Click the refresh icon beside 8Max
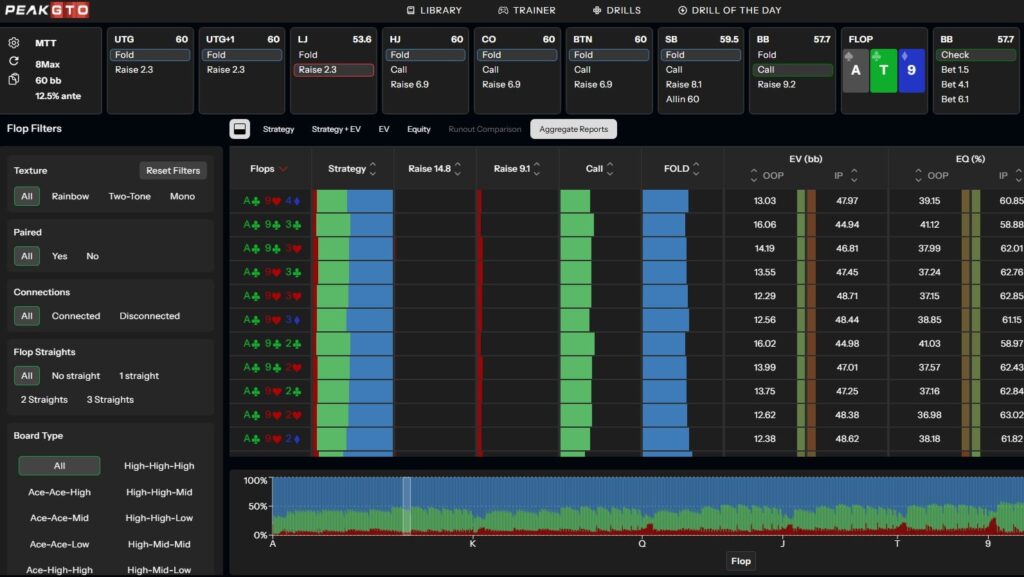Viewport: 1024px width, 577px height. [x=14, y=61]
